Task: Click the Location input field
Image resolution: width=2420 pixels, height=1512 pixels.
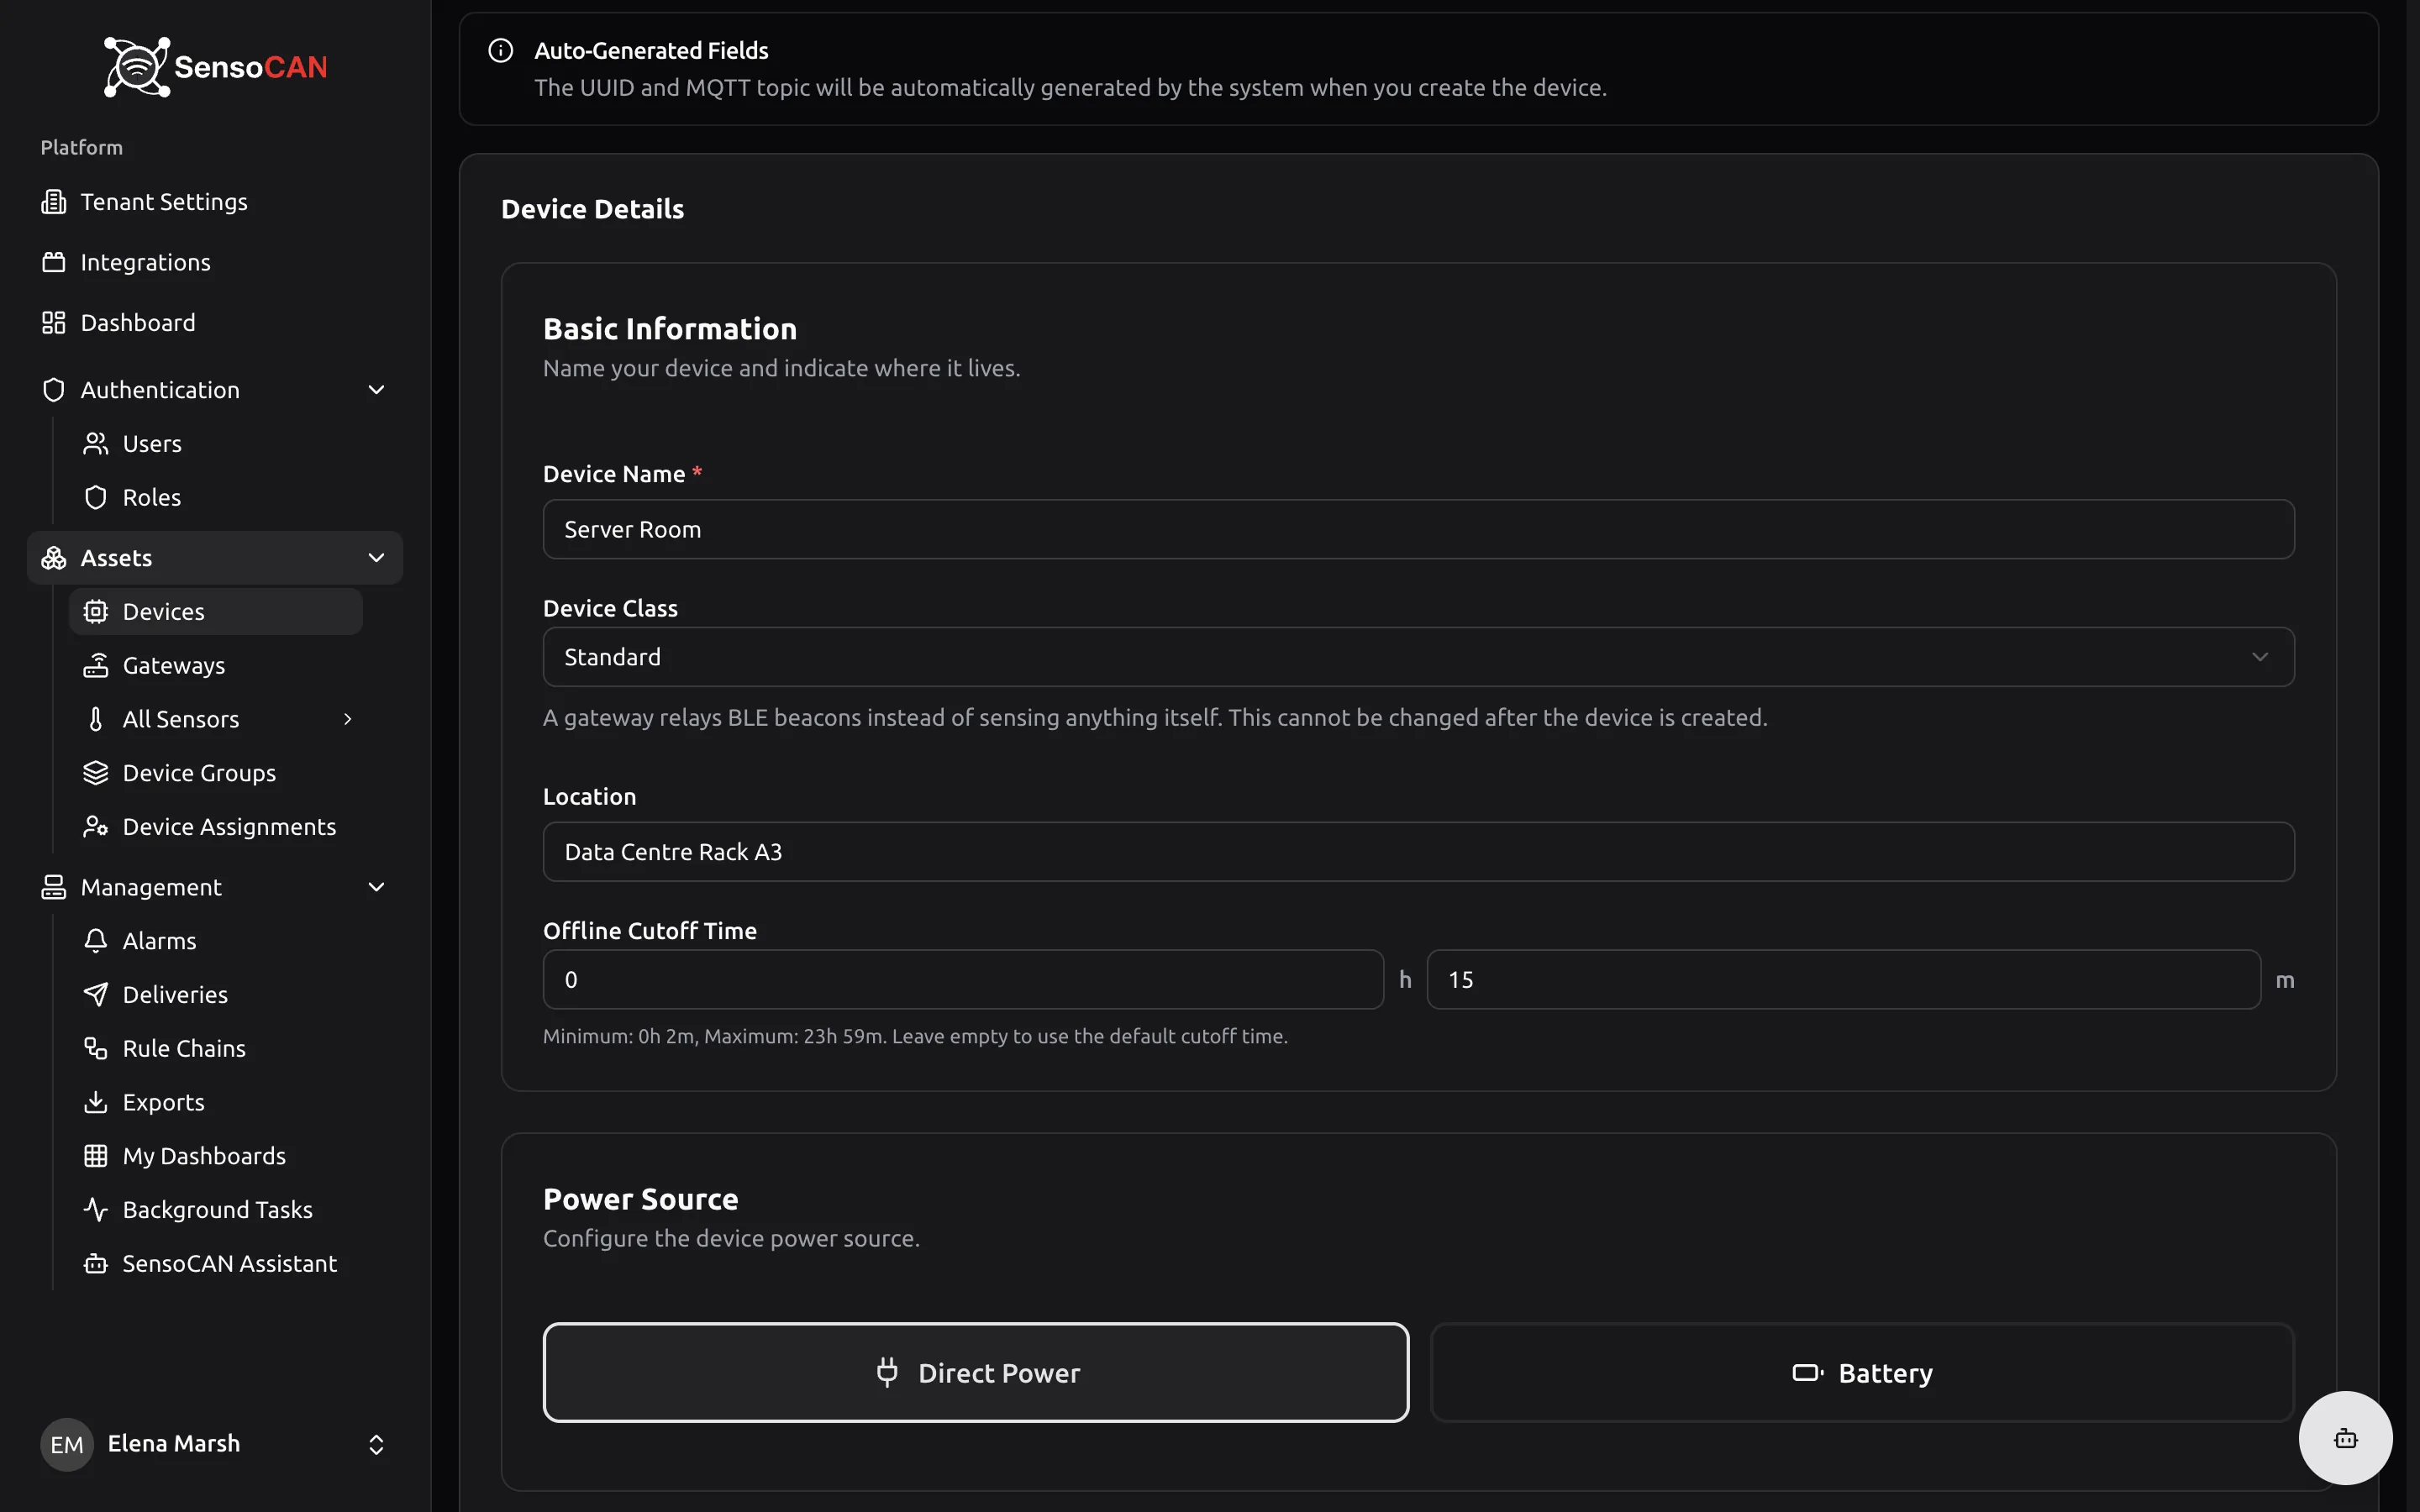Action: click(x=1418, y=852)
